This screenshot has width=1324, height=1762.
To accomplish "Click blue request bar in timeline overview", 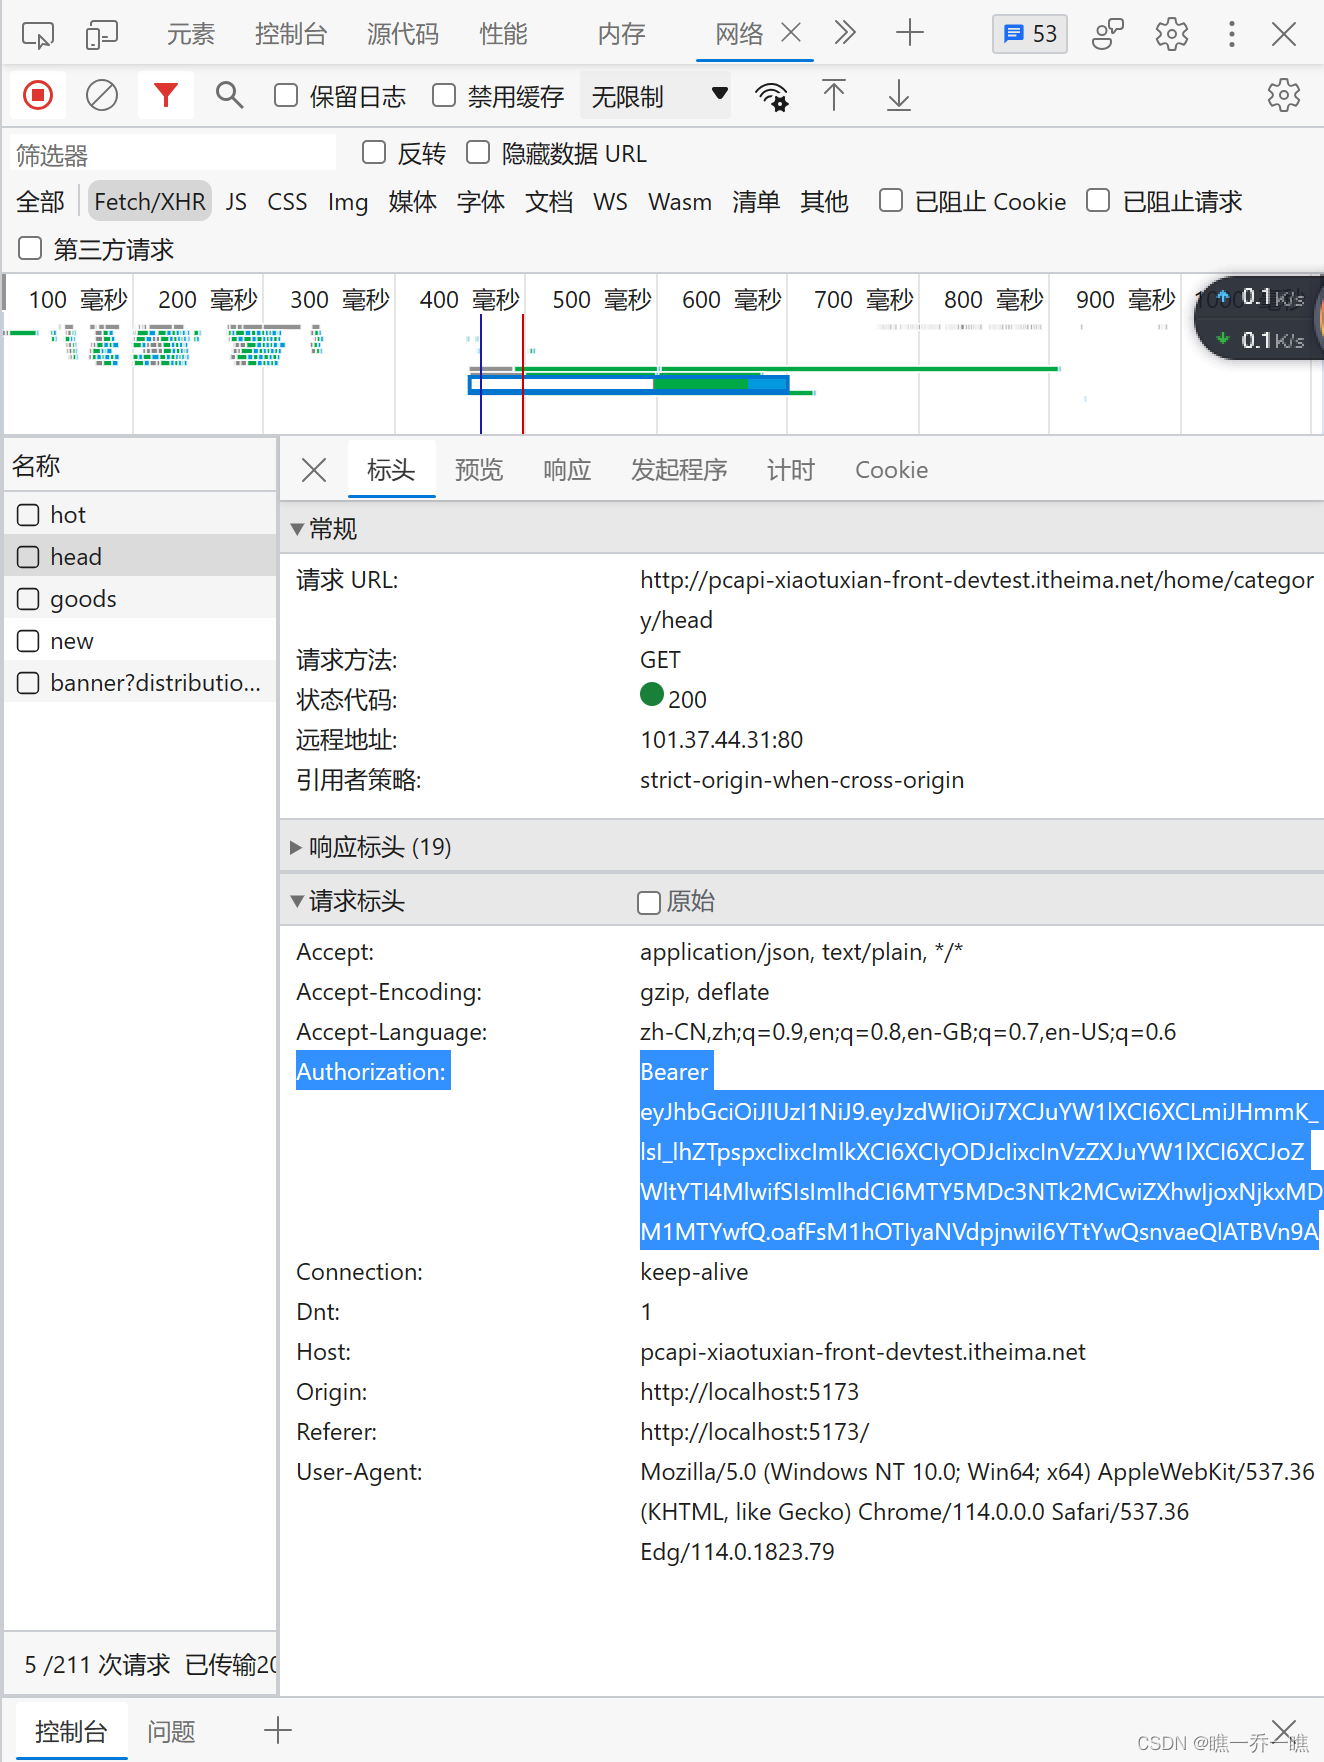I will [x=629, y=384].
